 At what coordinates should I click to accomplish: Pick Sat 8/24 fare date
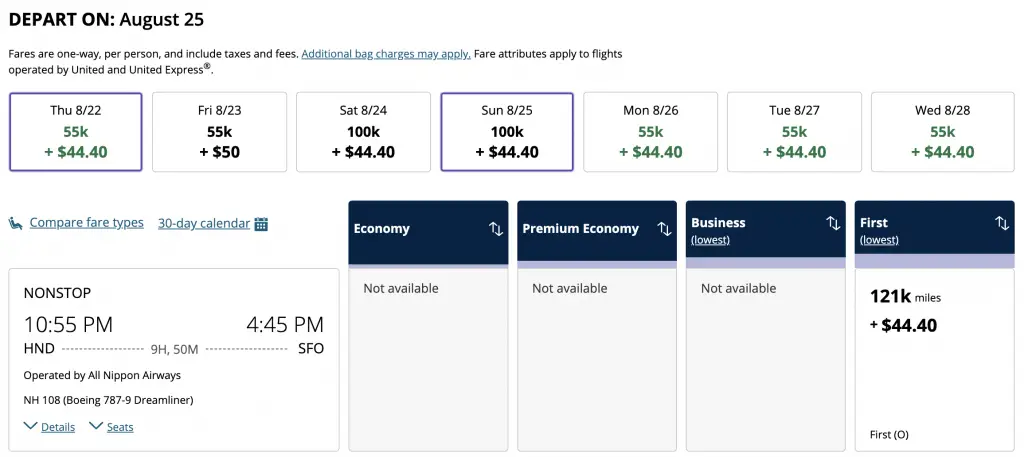coord(363,131)
